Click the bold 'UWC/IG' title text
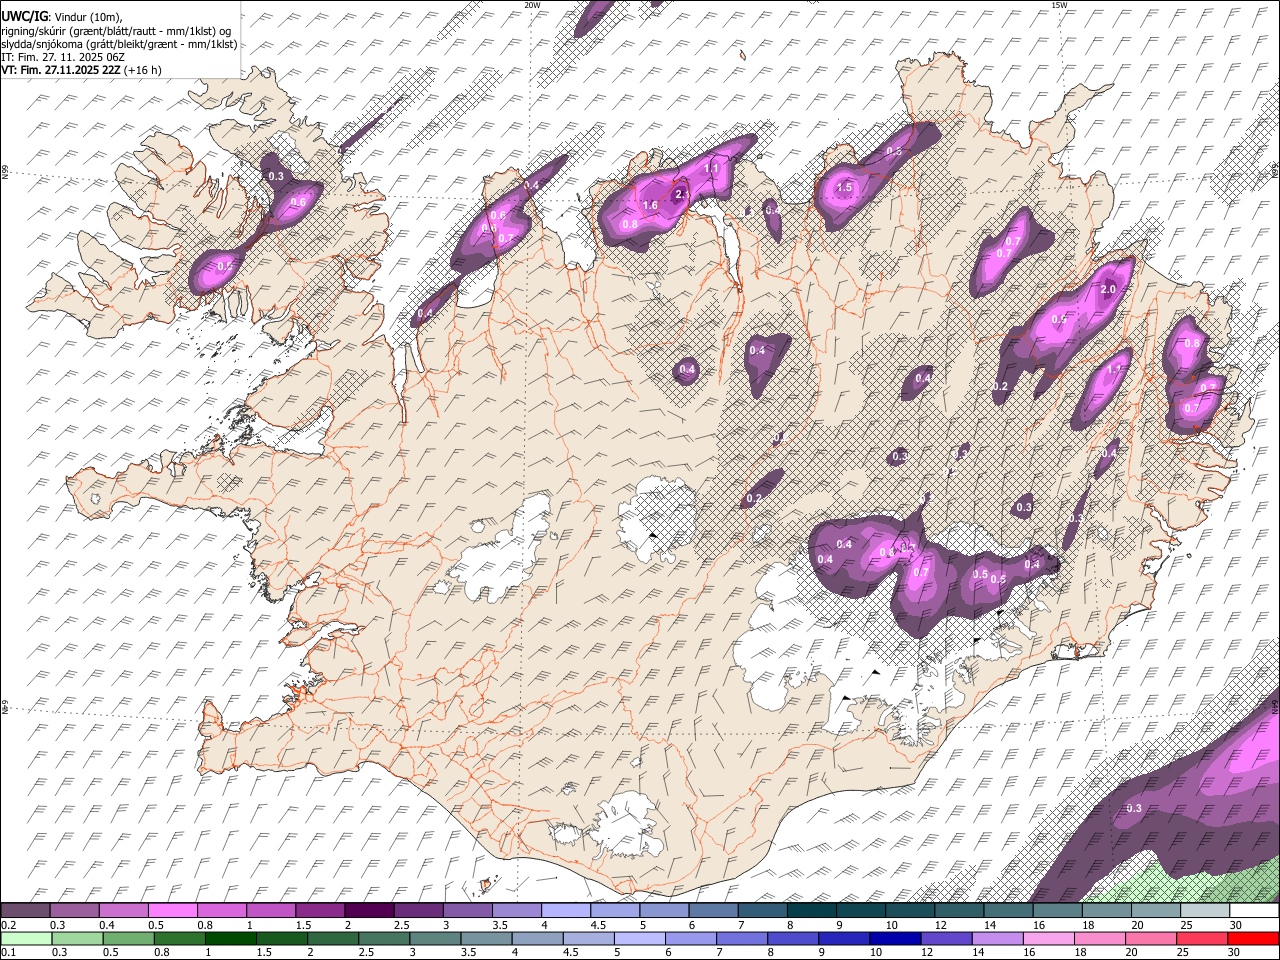Screen dimensions: 1280x960 tap(24, 17)
